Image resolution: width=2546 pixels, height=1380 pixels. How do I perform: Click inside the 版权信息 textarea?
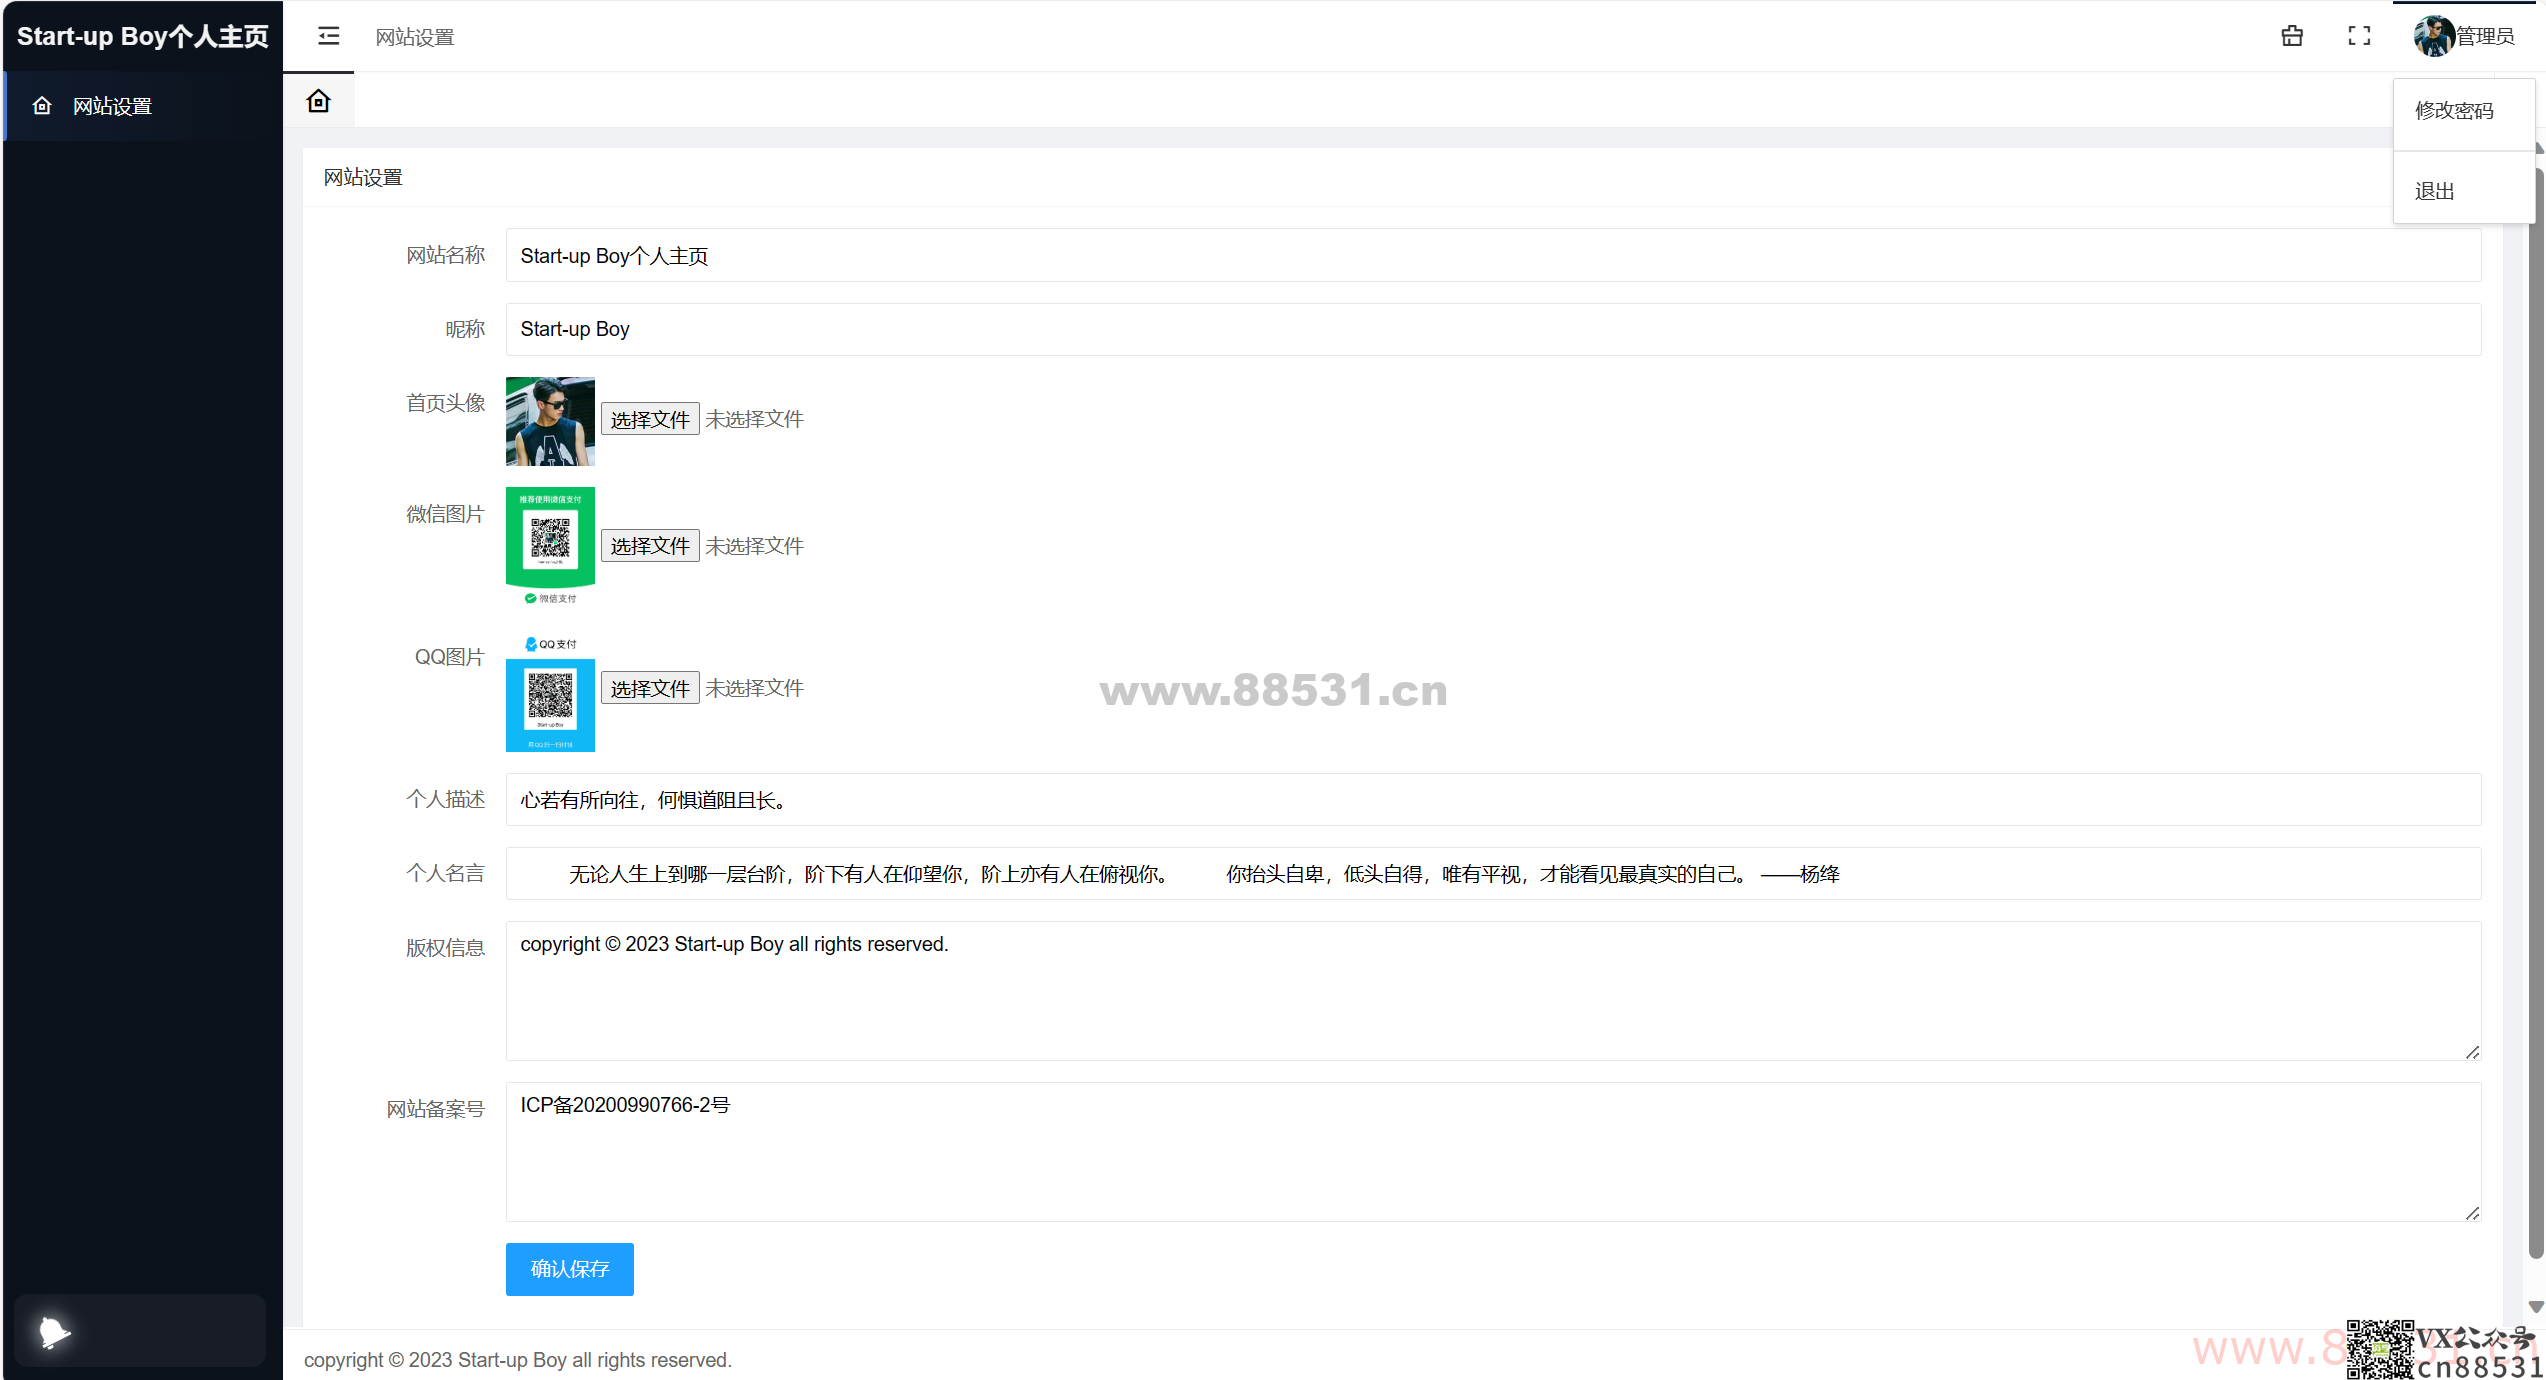pyautogui.click(x=1493, y=991)
